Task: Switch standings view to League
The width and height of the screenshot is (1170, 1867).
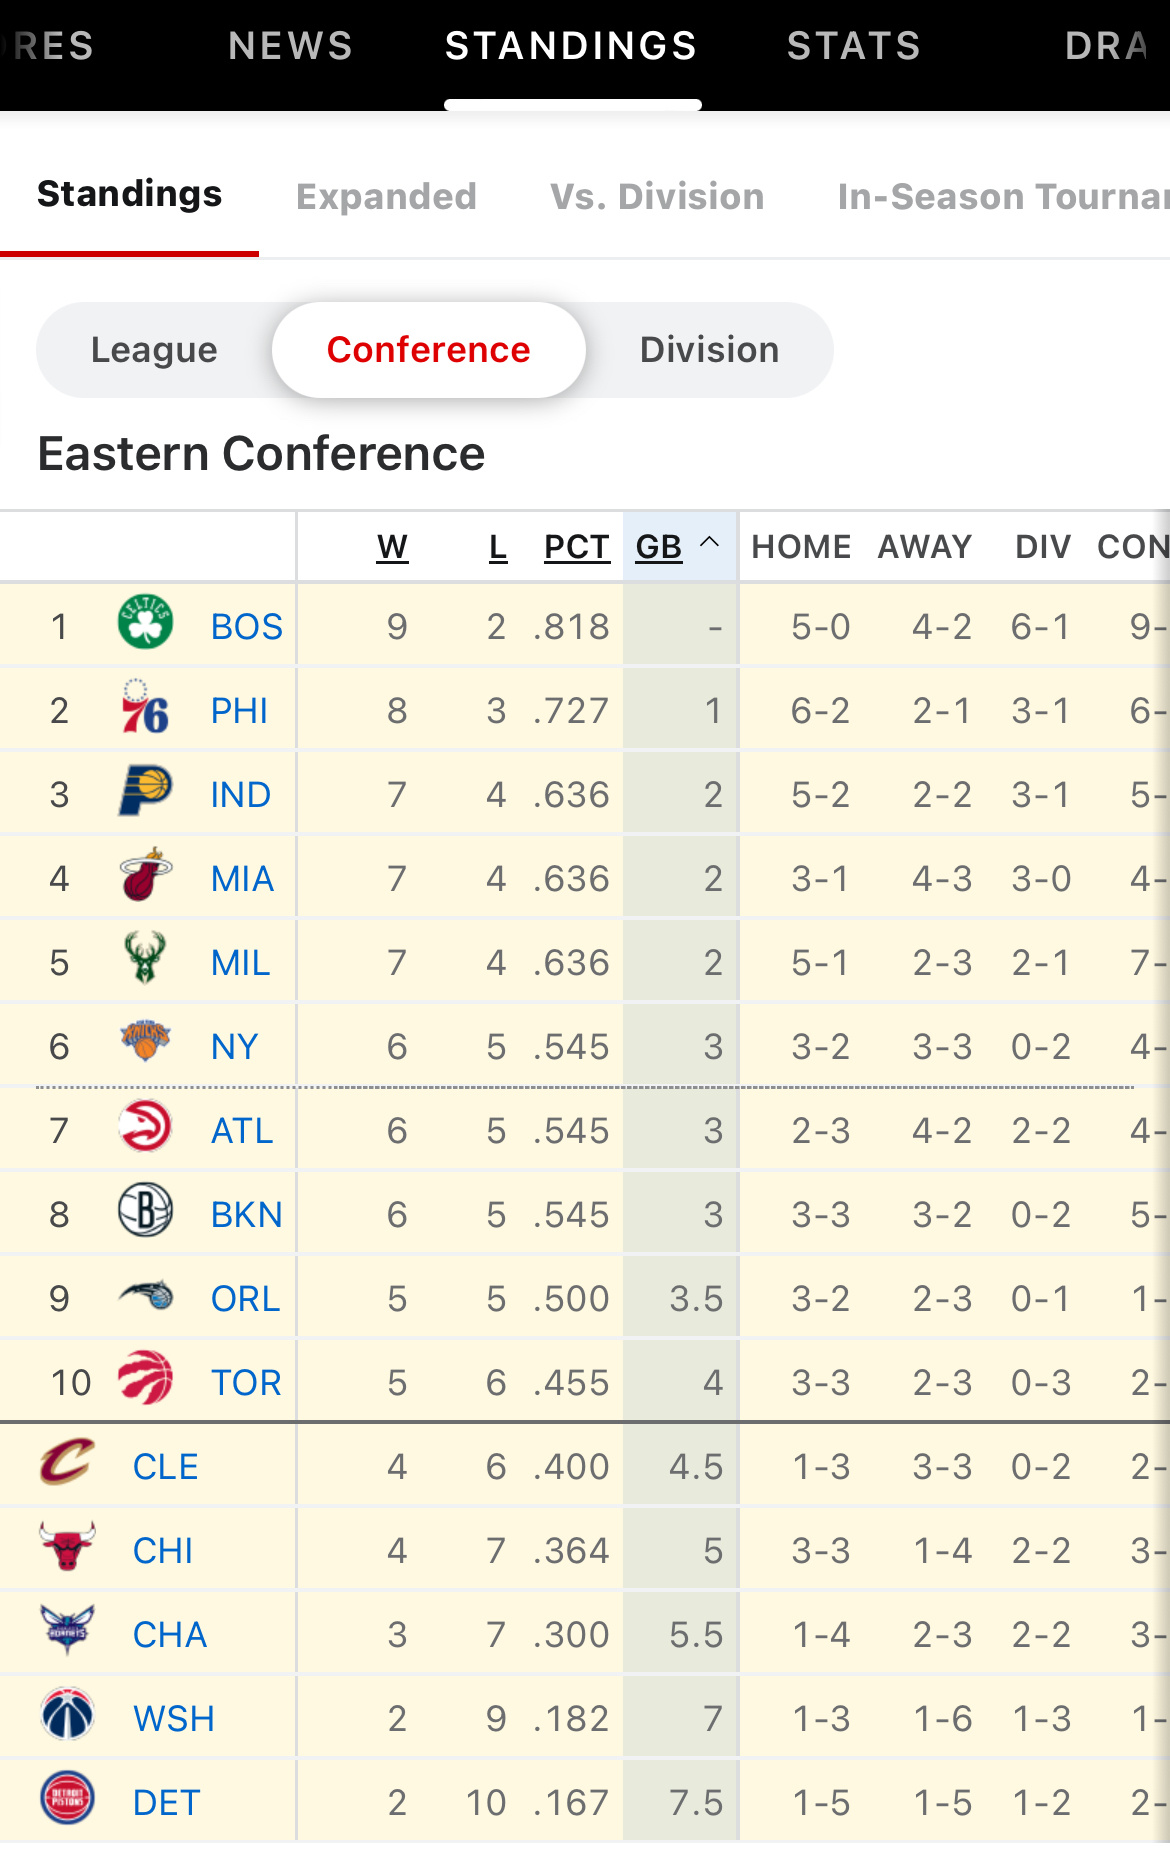Action: tap(154, 350)
